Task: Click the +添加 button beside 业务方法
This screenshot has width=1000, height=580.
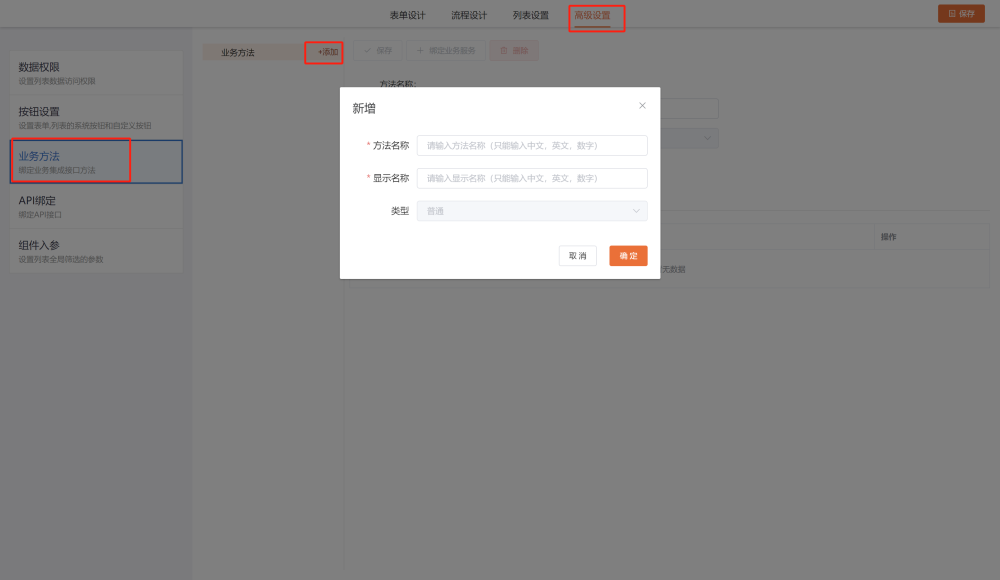Action: click(327, 51)
